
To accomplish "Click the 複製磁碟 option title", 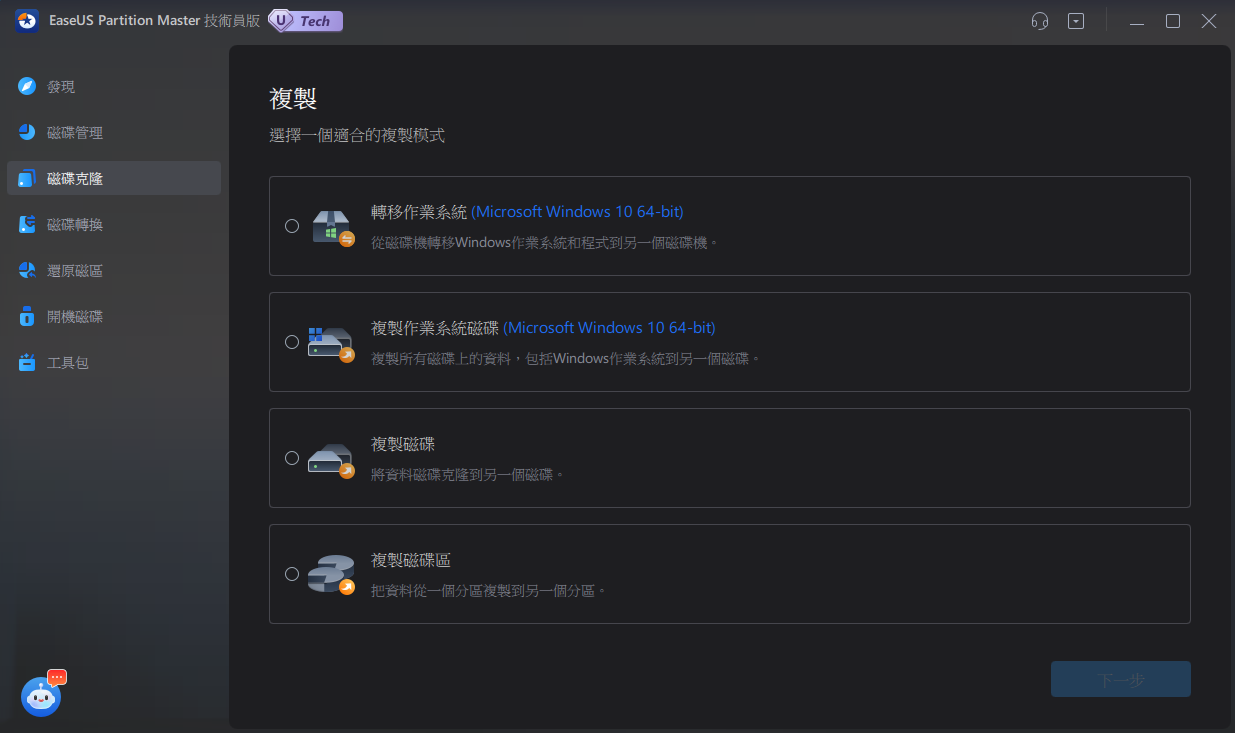I will click(x=403, y=444).
